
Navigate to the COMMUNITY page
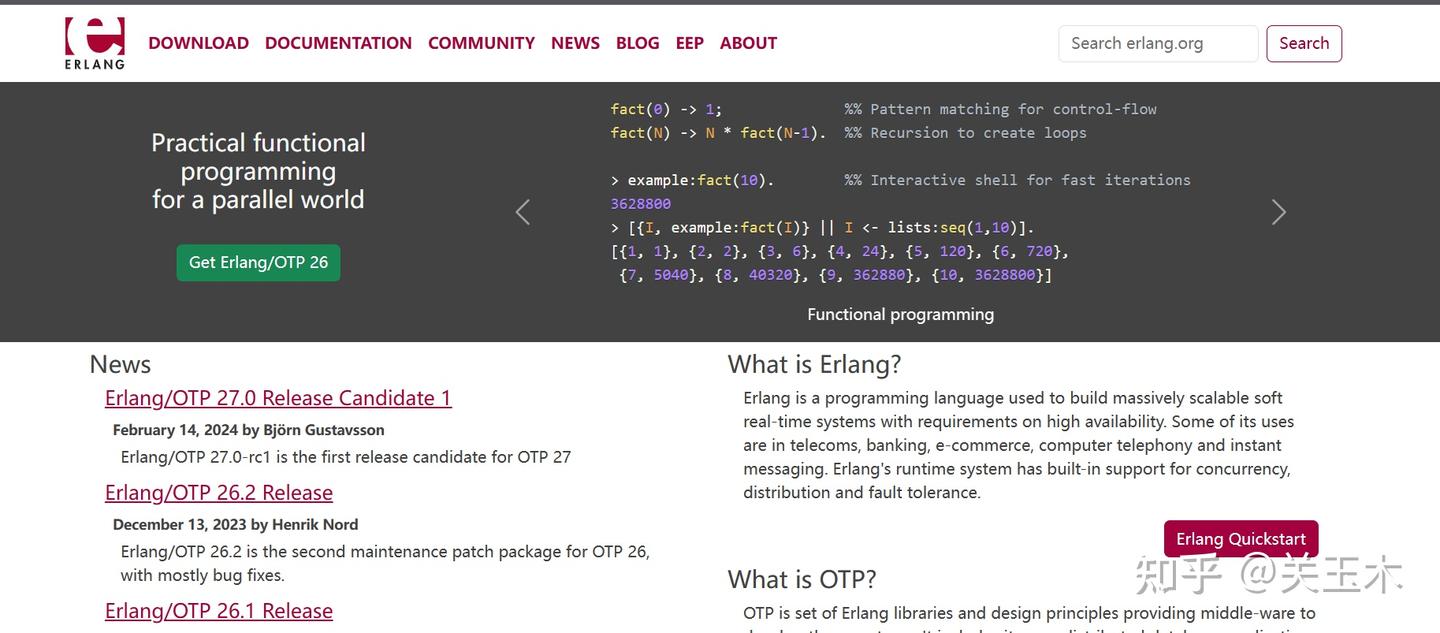(481, 43)
